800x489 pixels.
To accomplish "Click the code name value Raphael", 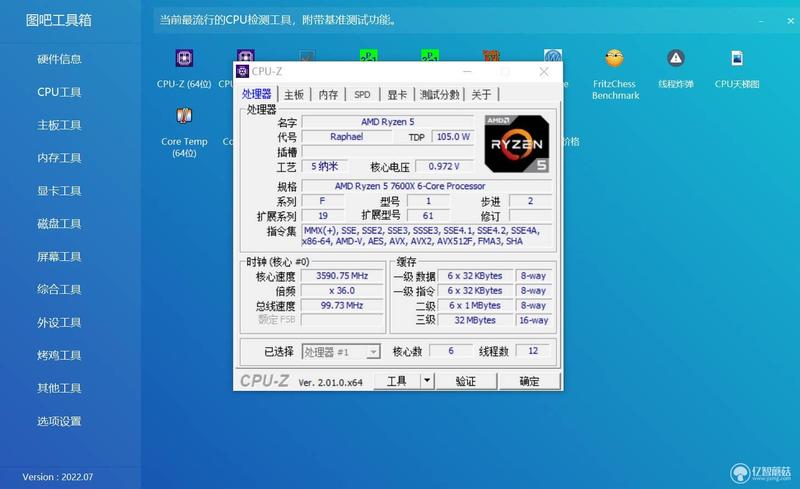I will [x=346, y=137].
